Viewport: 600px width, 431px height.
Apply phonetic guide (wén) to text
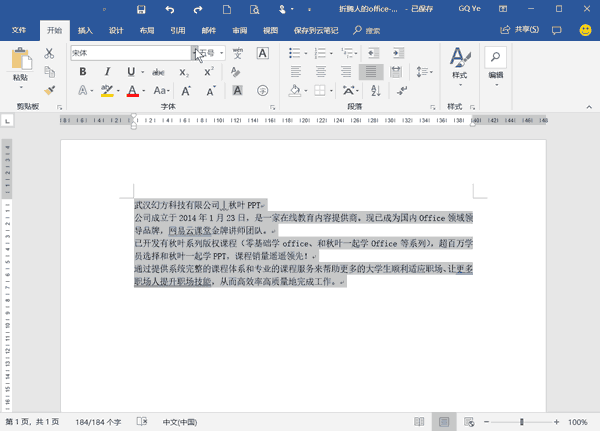(238, 53)
